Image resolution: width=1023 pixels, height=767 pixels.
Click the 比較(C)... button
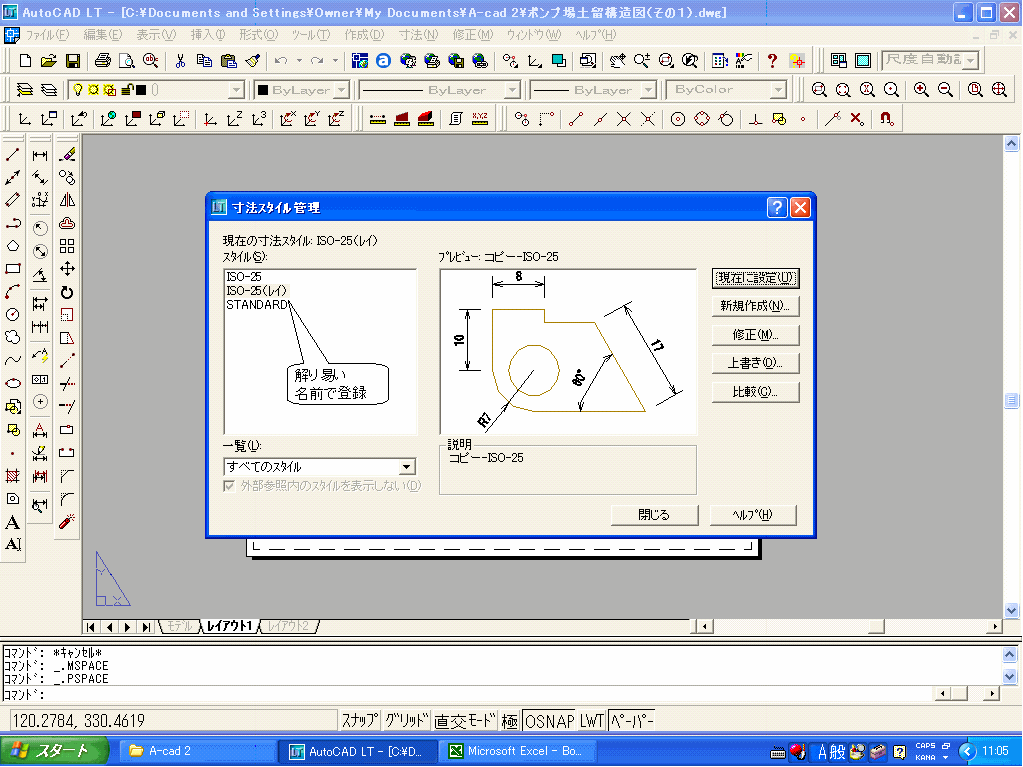pyautogui.click(x=756, y=392)
